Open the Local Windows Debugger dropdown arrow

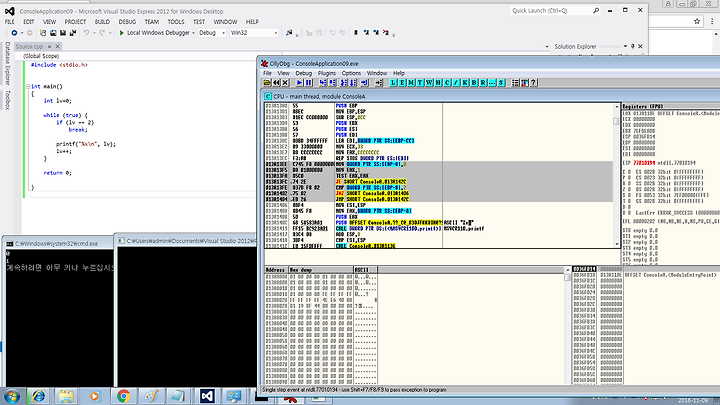click(193, 33)
